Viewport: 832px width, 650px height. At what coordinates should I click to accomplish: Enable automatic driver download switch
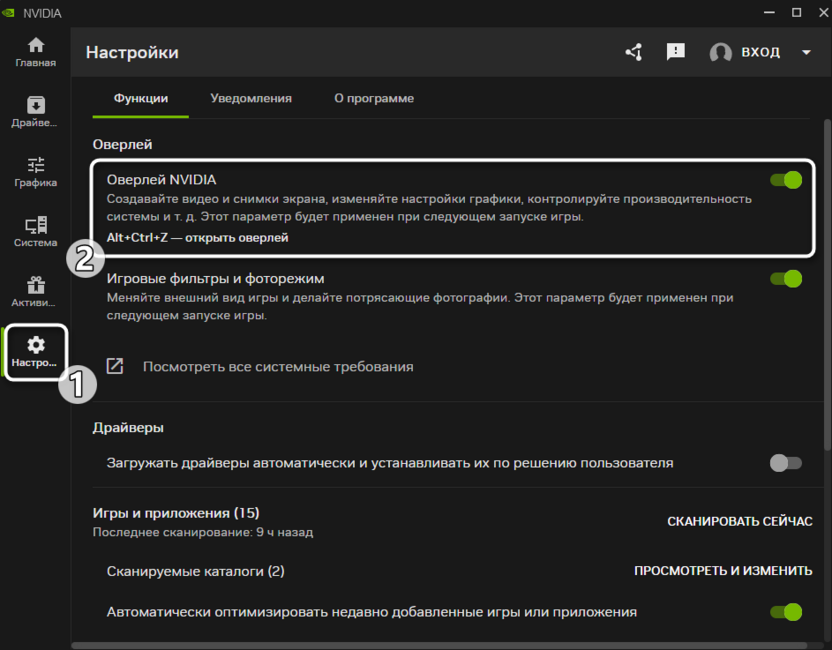[786, 463]
